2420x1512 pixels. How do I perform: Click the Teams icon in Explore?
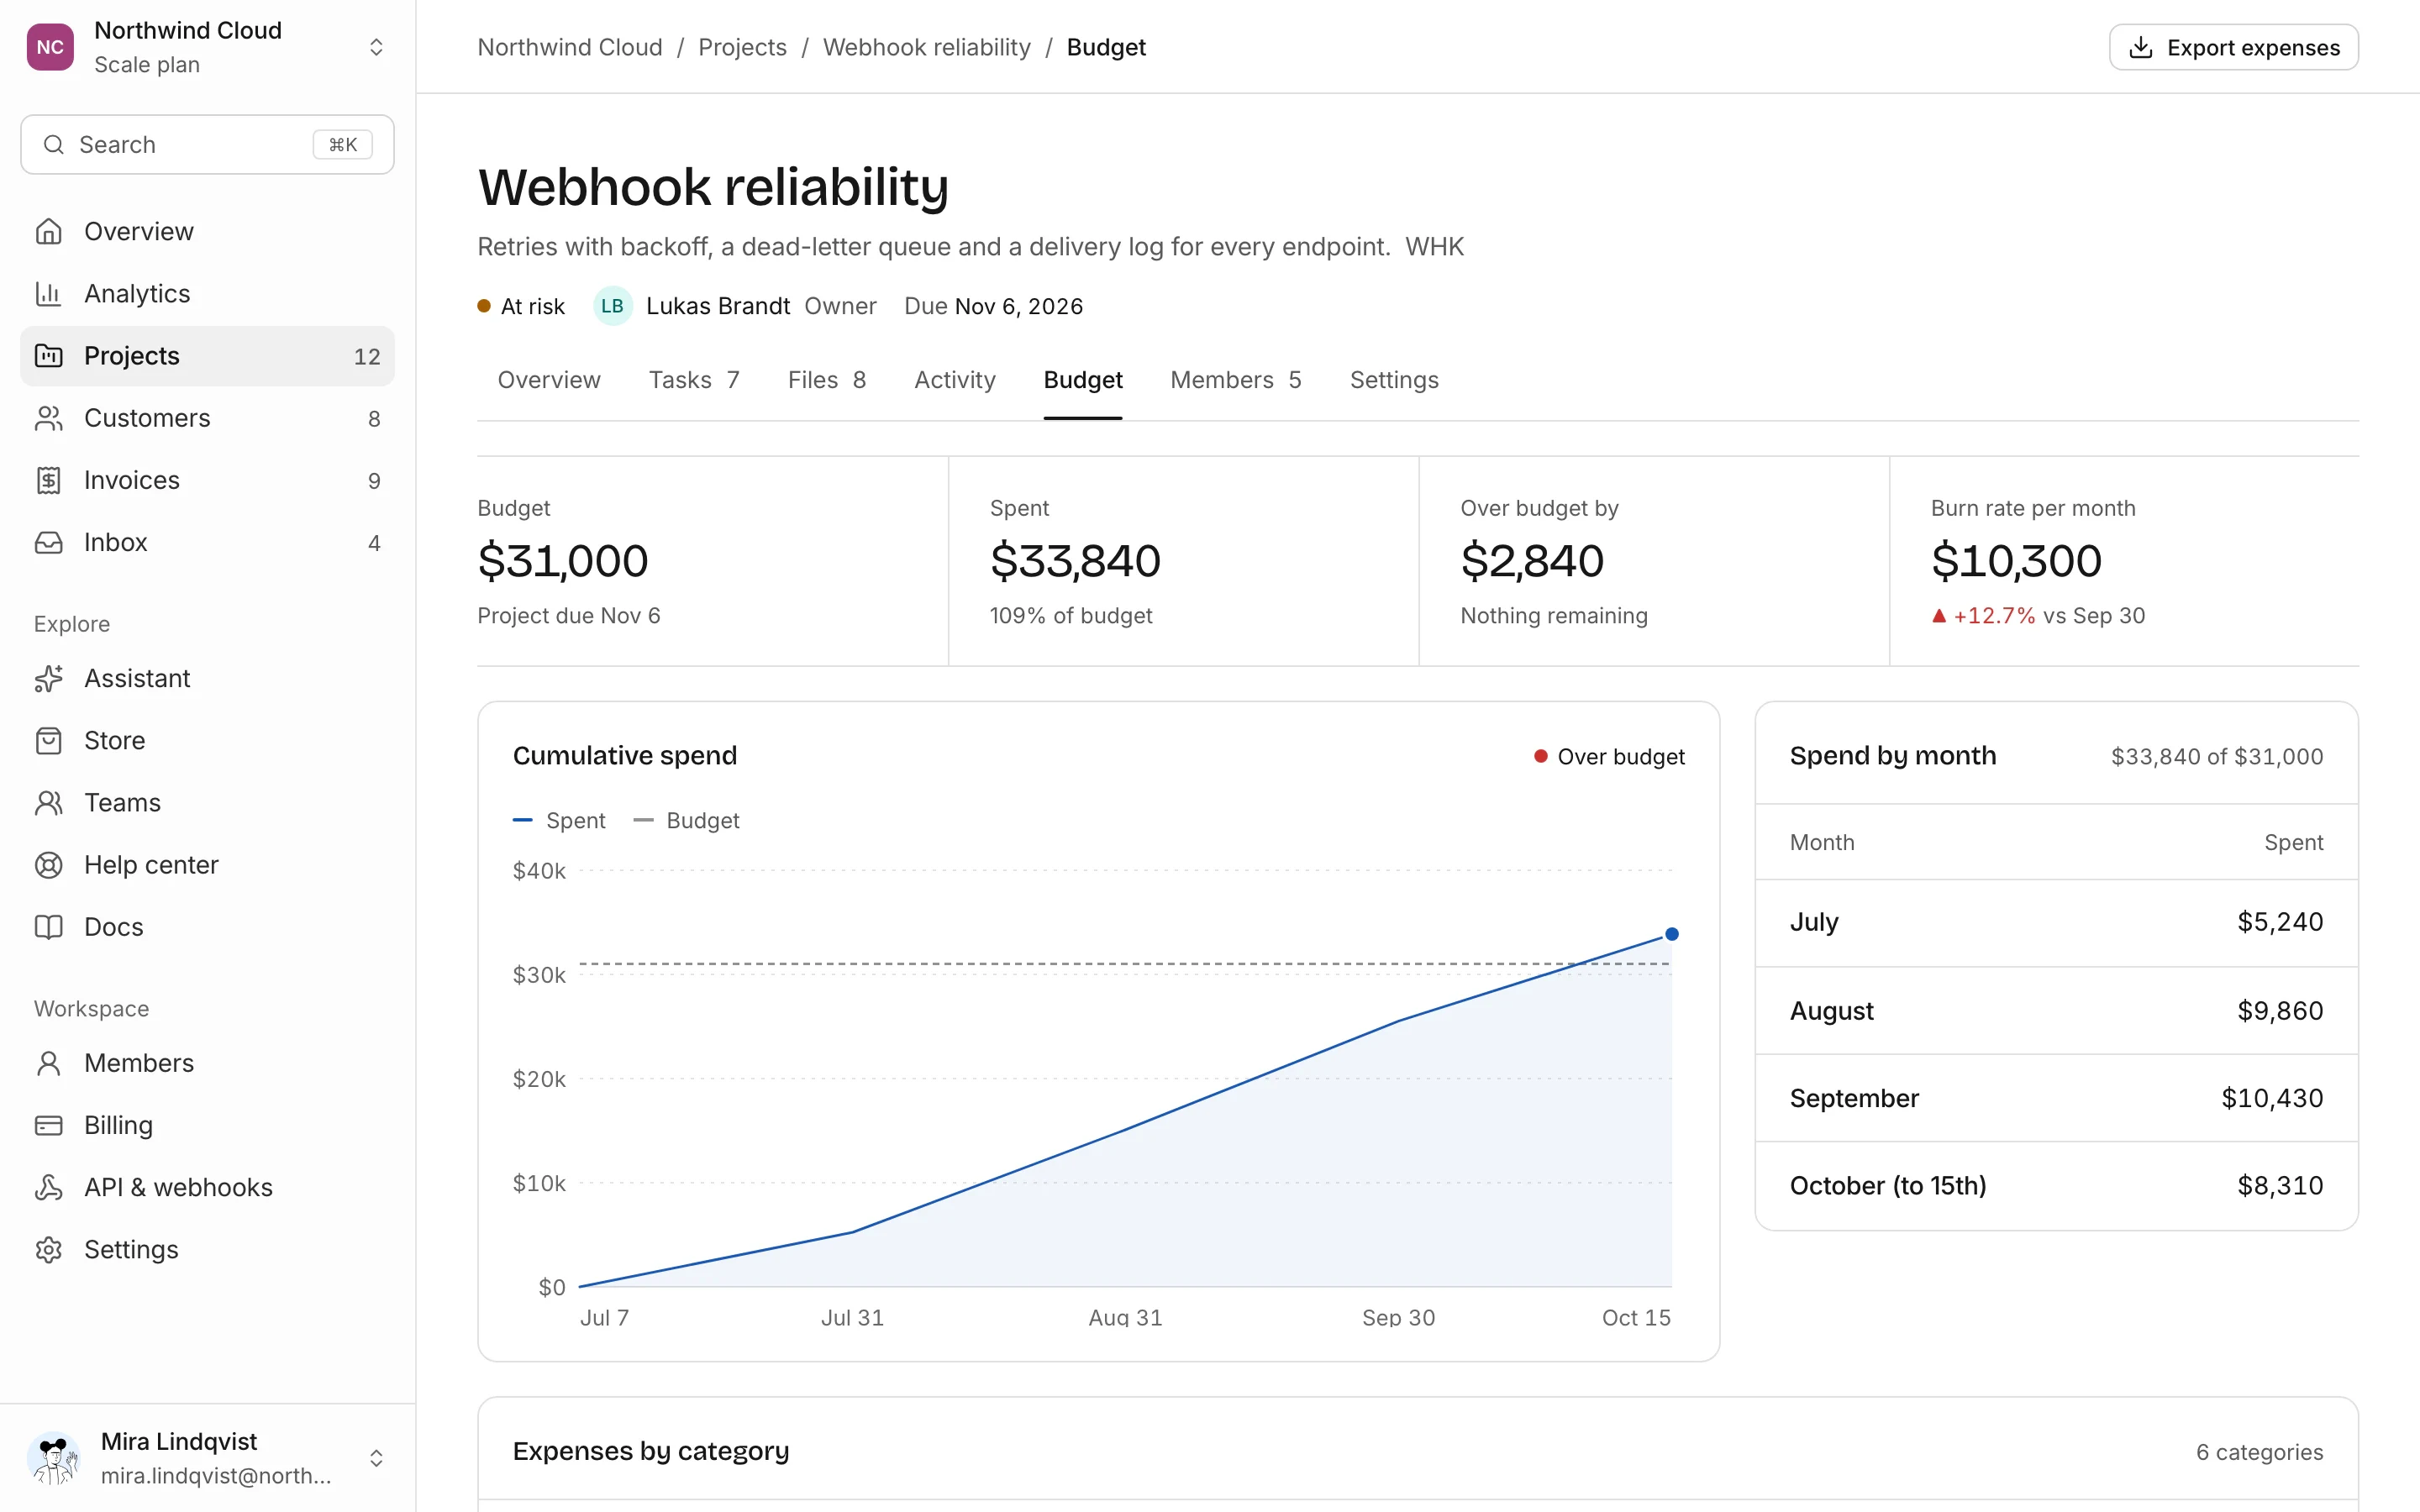[x=48, y=802]
